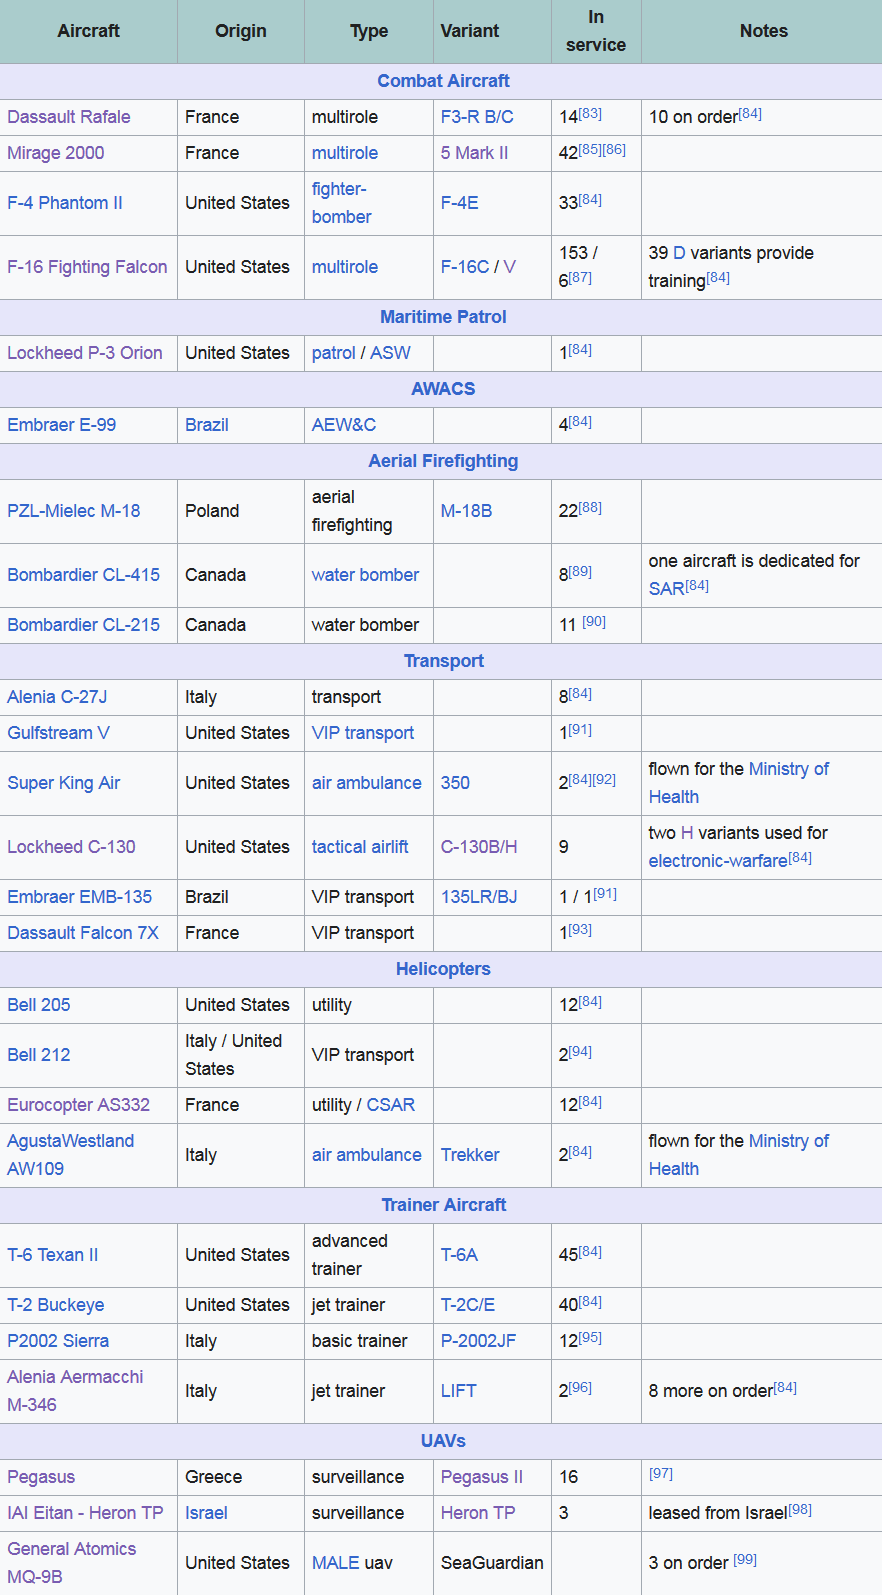This screenshot has height=1595, width=882.
Task: Open the Bombardier CL-415 link
Action: [84, 575]
